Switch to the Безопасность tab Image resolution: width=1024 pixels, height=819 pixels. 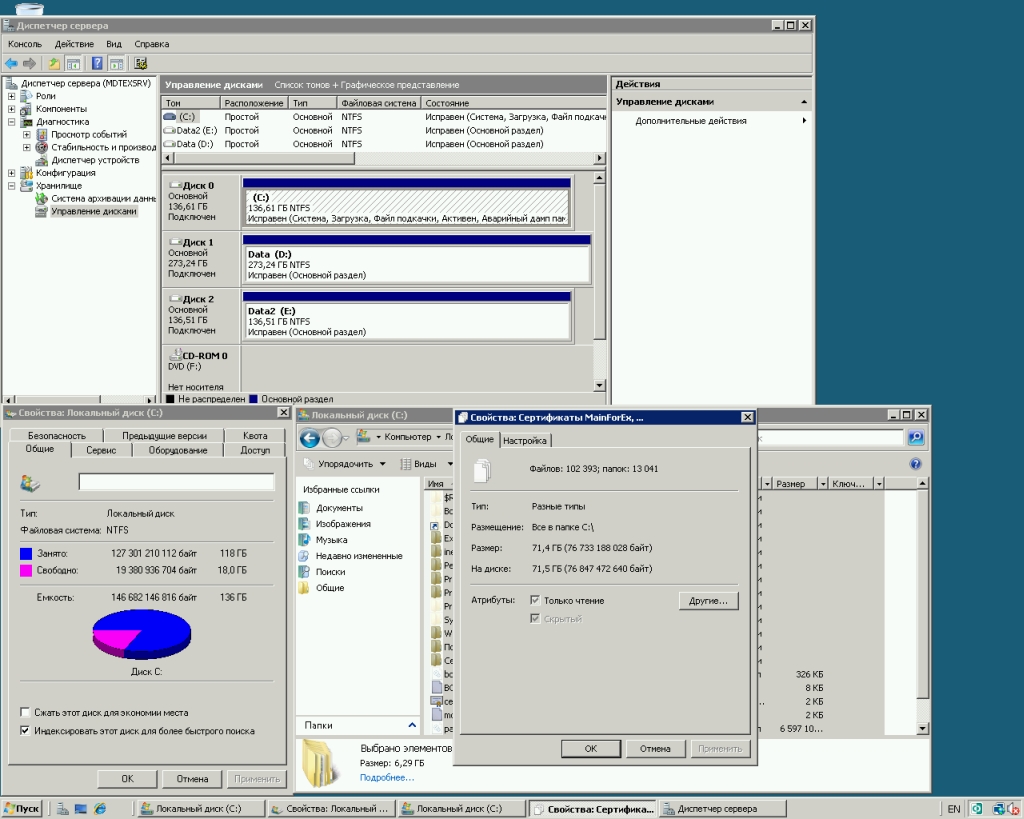coord(57,436)
